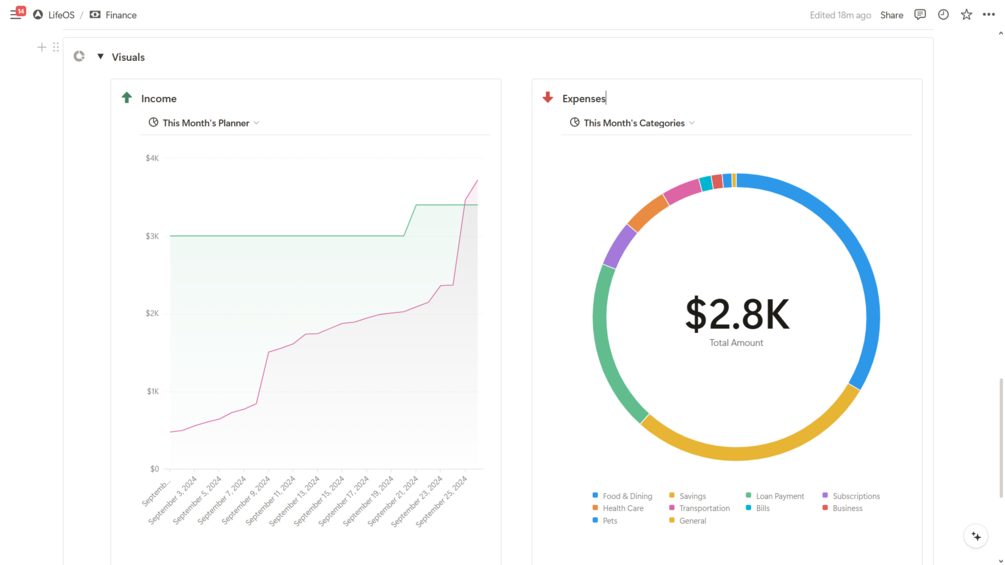This screenshot has width=1005, height=565.
Task: Click the LifeOS workspace icon
Action: (x=38, y=15)
